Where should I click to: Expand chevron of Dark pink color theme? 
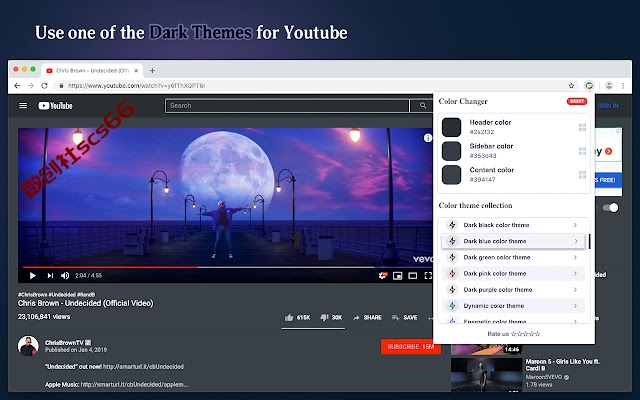[575, 273]
